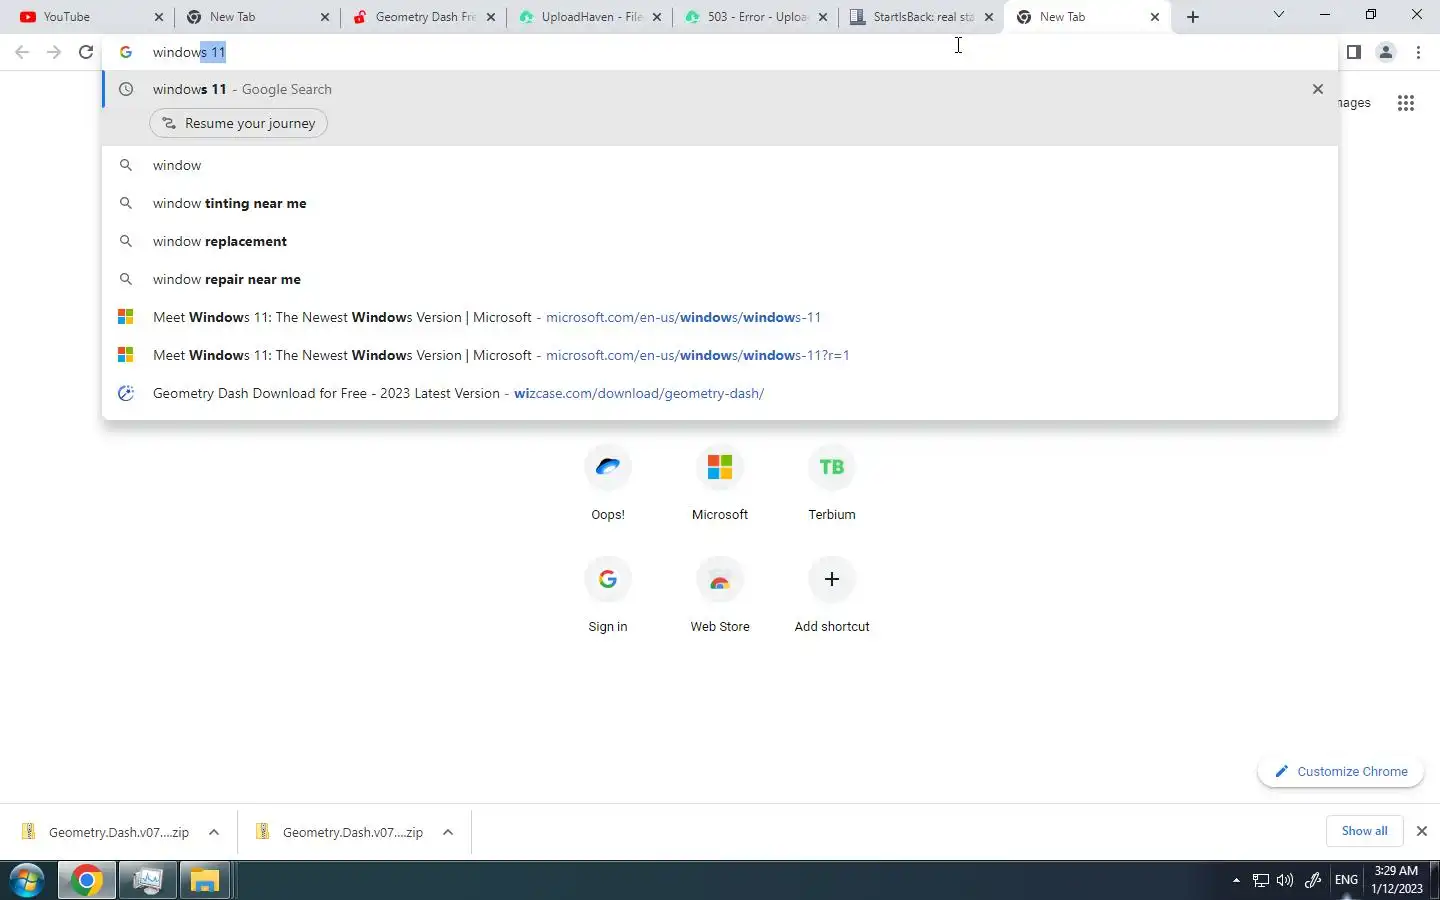The image size is (1440, 900).
Task: Choose 'window tinting near me' suggestion
Action: 720,203
